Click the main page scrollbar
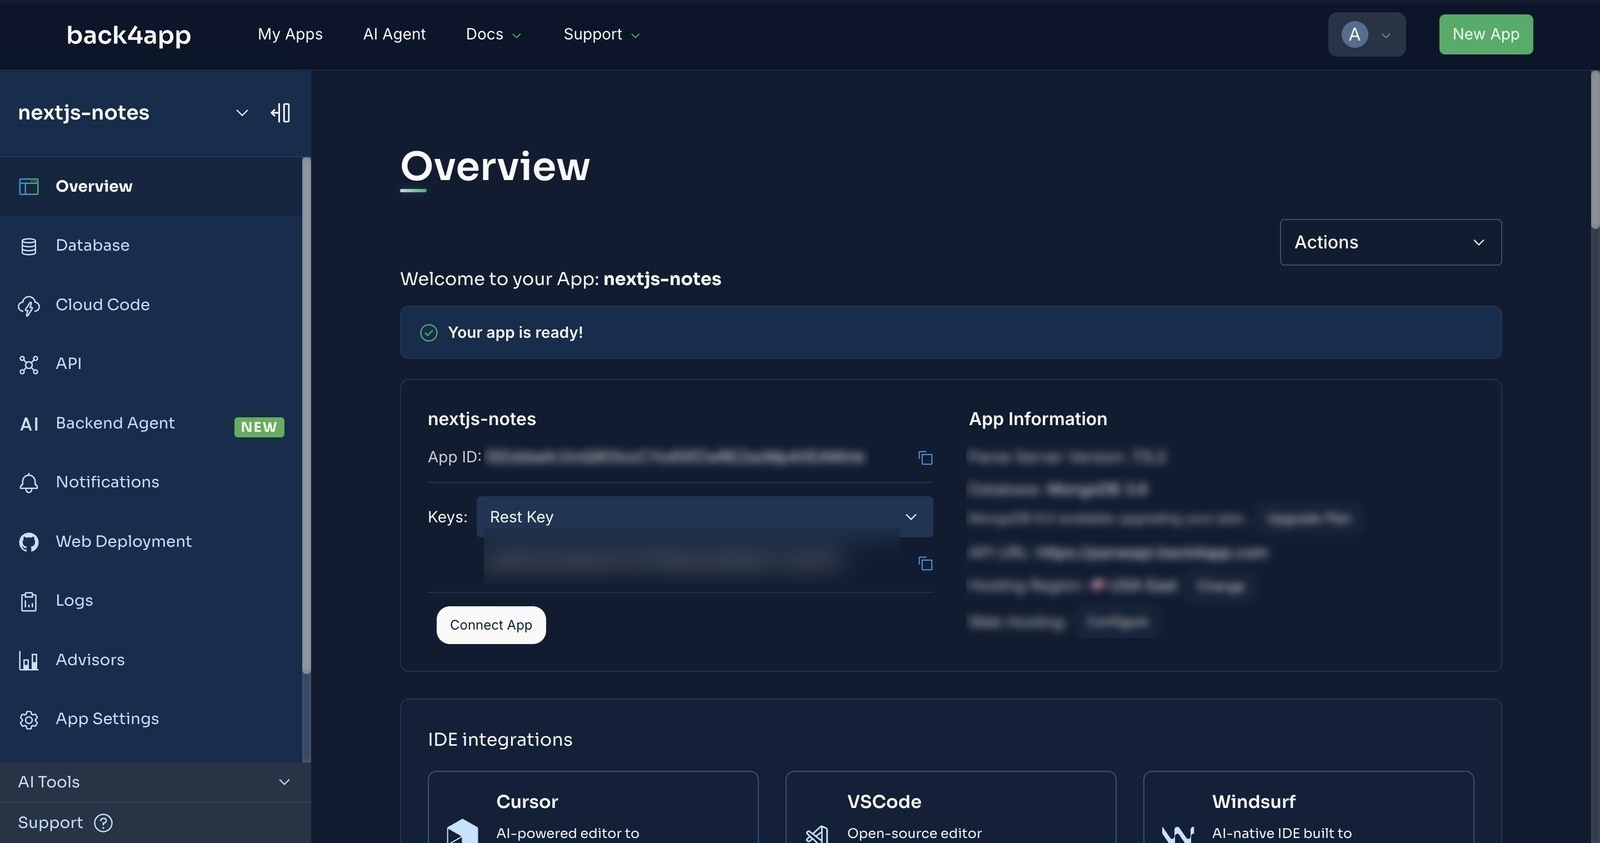Viewport: 1600px width, 843px height. pos(1595,150)
